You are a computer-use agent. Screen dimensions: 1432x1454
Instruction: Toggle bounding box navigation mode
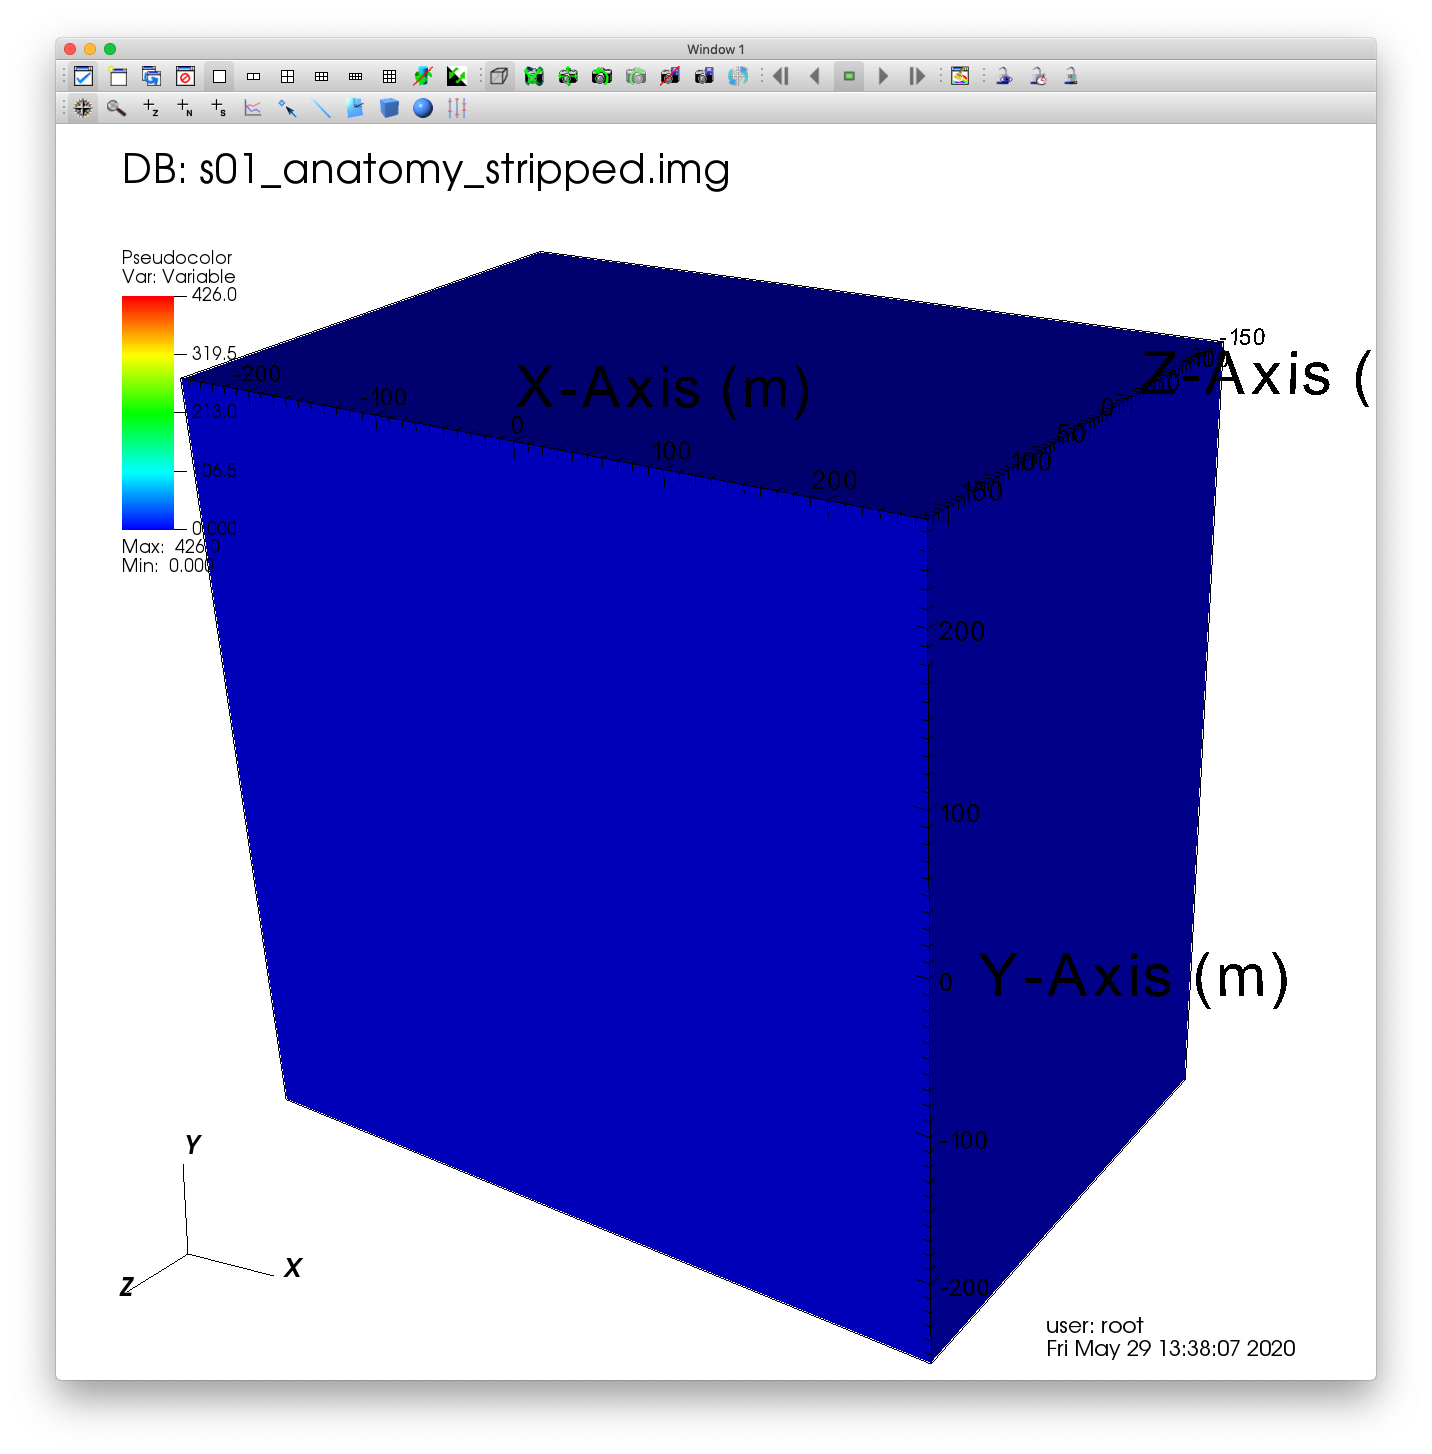click(x=499, y=76)
